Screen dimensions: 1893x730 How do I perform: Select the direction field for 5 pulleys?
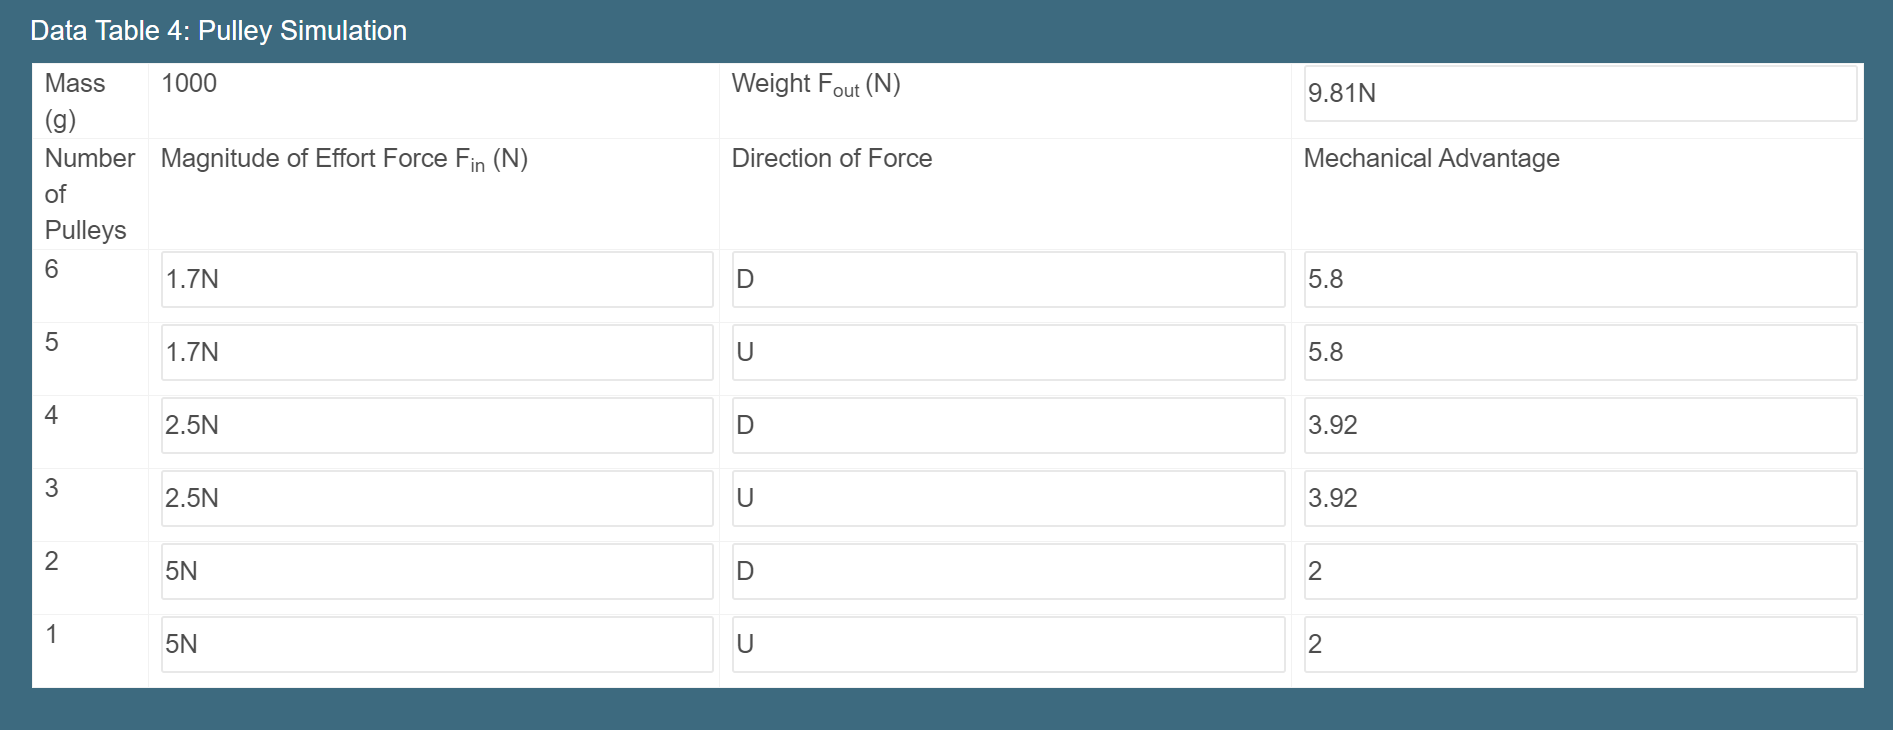[x=1008, y=352]
